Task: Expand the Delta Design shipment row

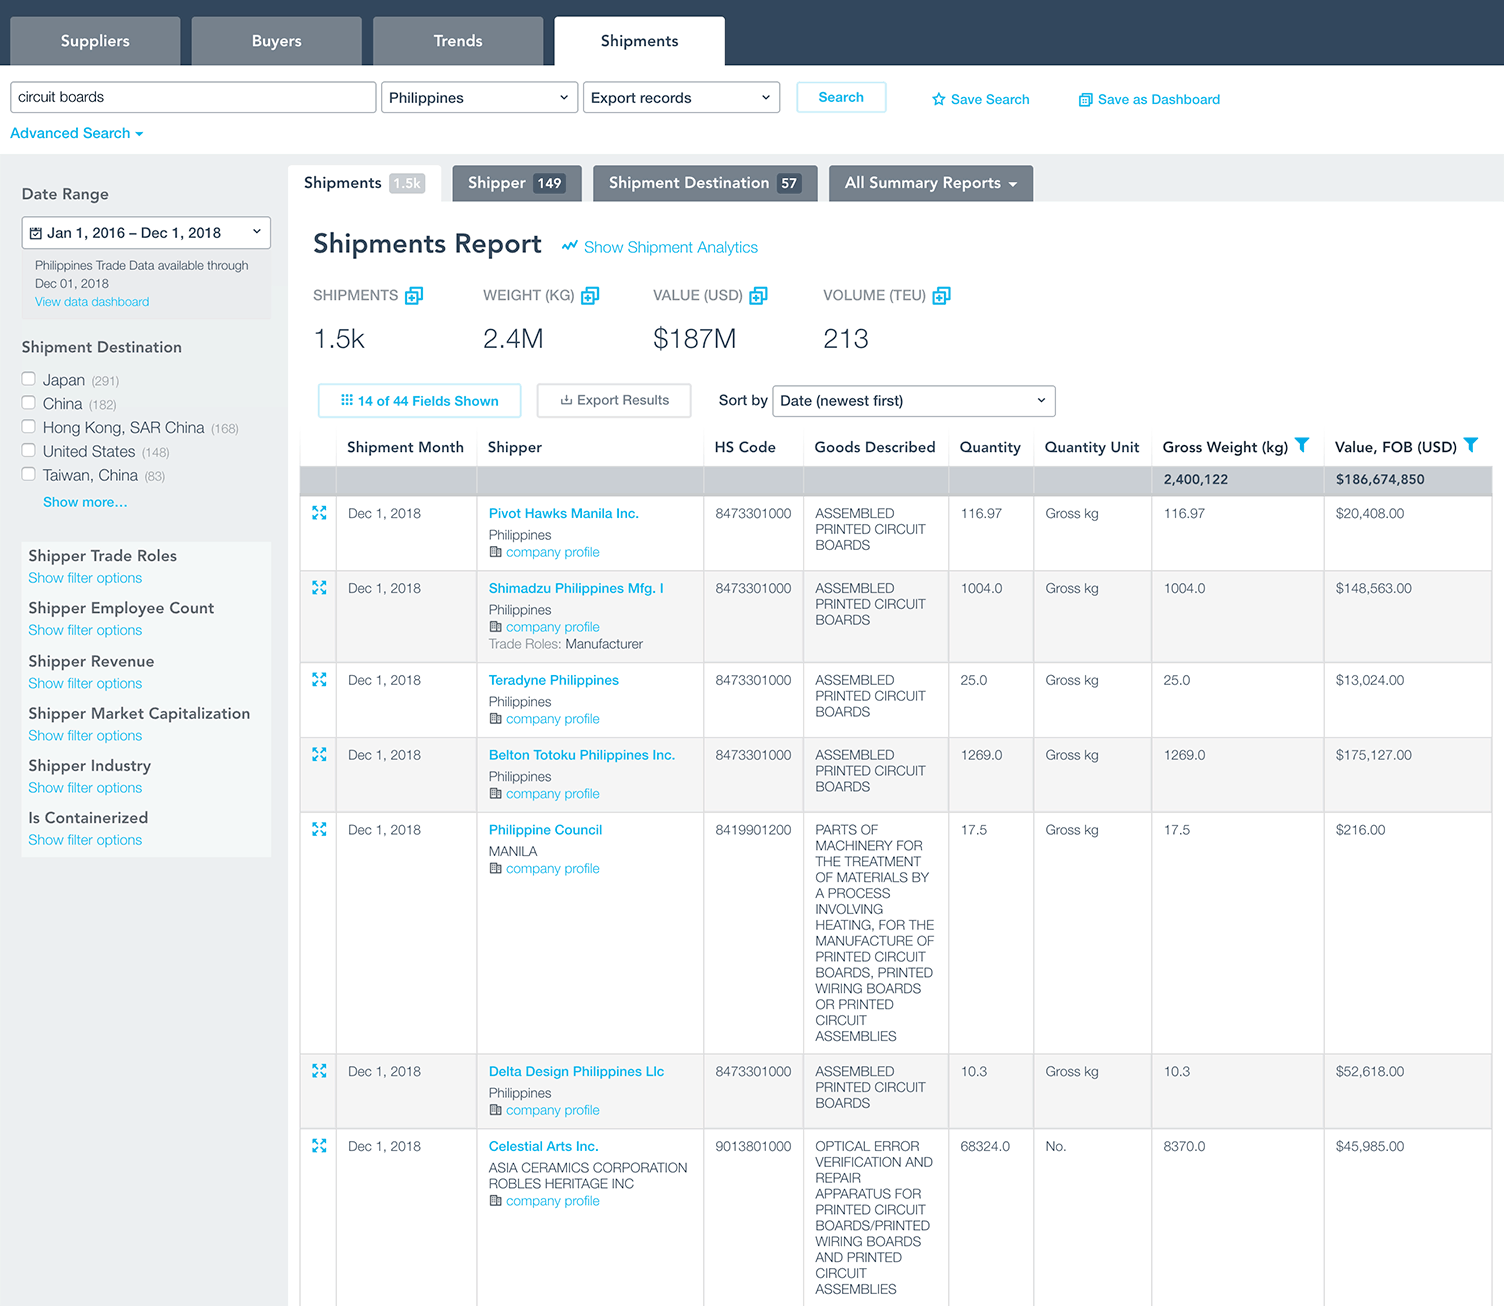Action: coord(319,1071)
